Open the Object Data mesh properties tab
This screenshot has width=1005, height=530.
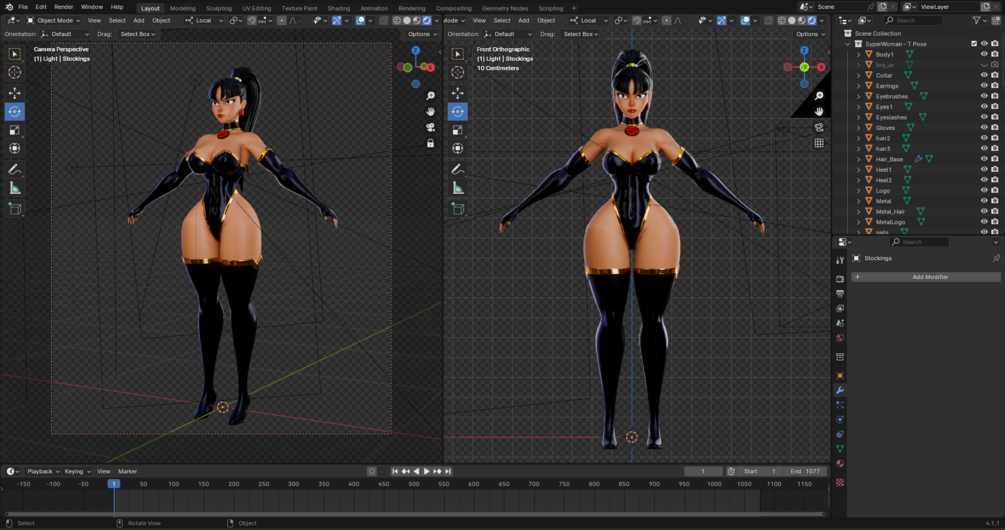840,449
